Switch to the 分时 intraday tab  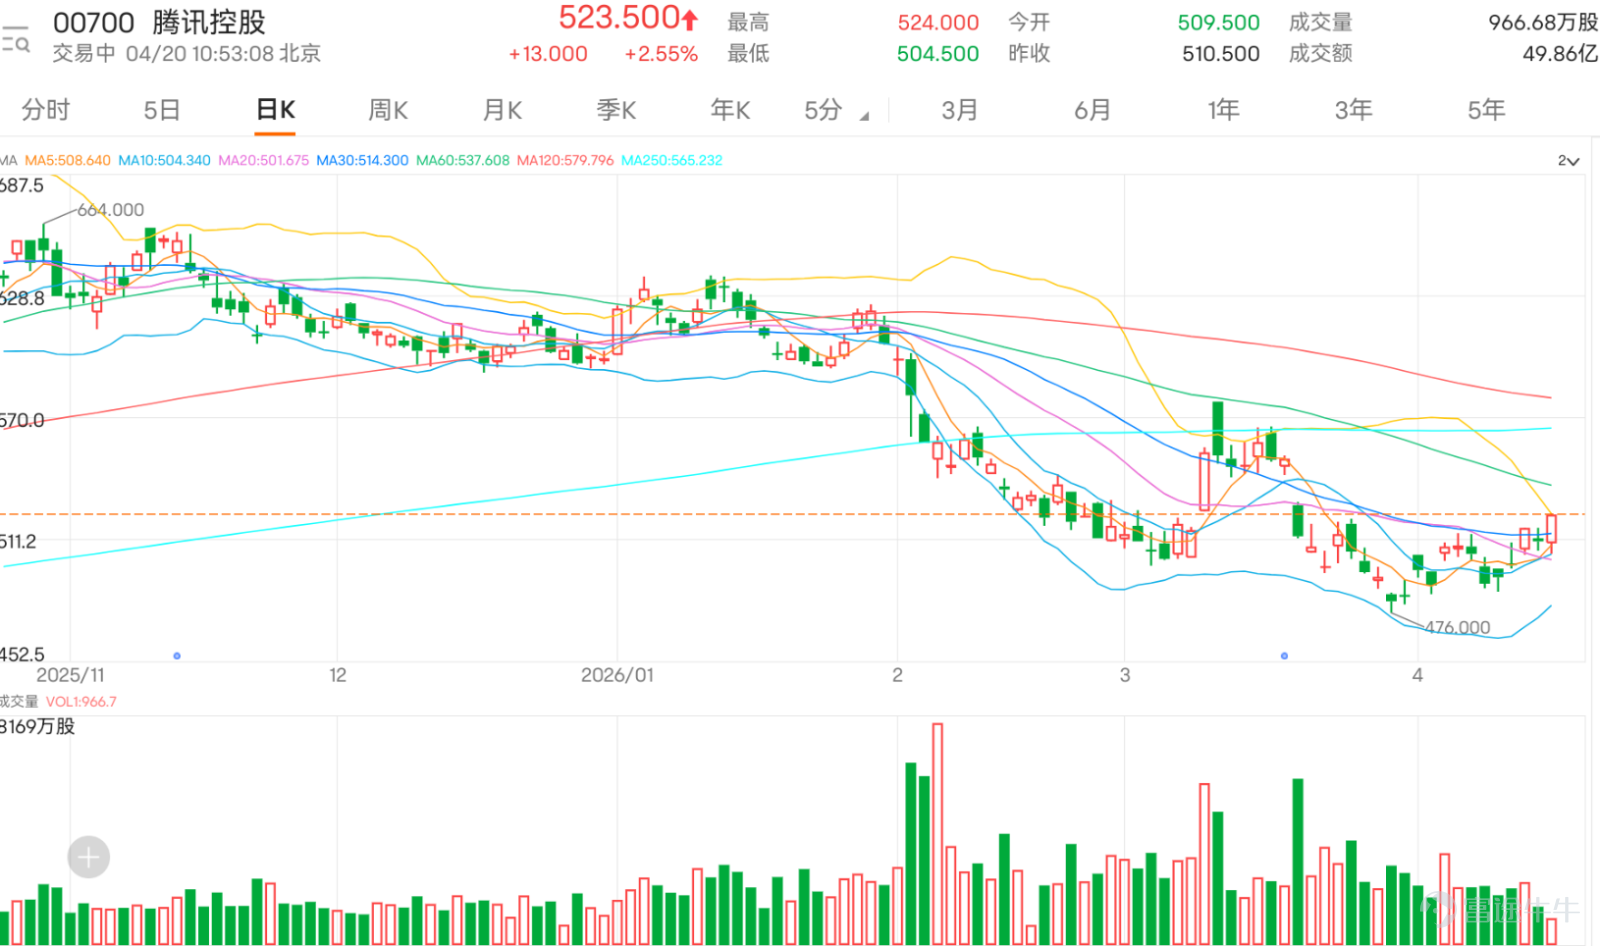coord(46,109)
